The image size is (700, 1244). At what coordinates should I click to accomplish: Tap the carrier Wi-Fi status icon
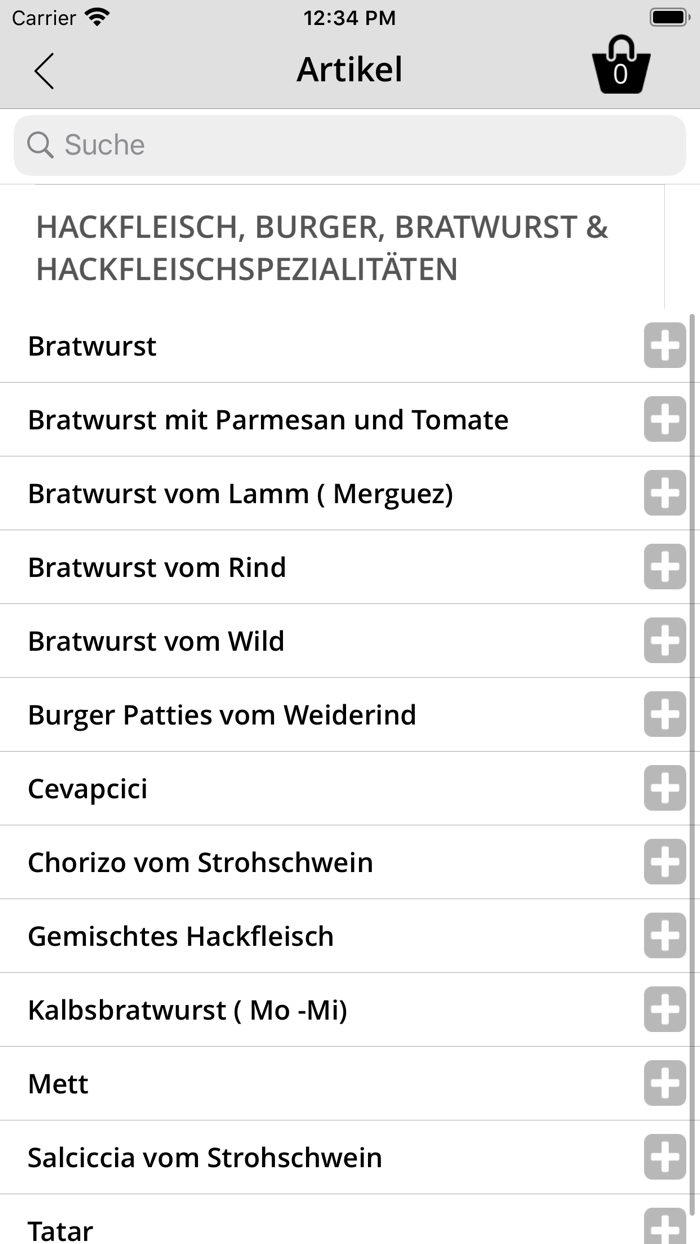(95, 16)
